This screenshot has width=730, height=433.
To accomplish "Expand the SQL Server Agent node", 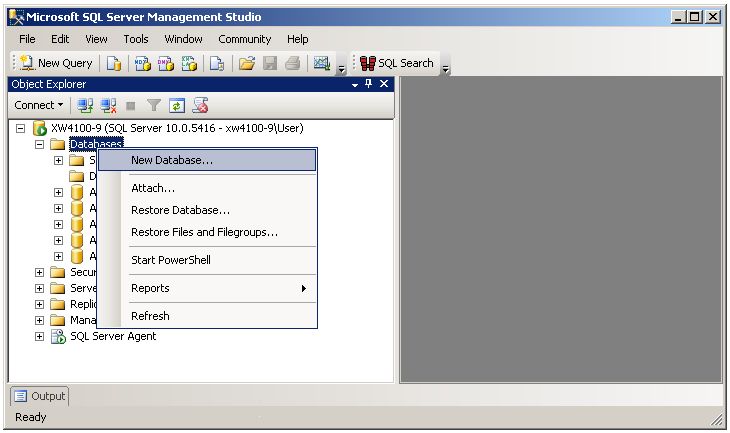I will [40, 336].
